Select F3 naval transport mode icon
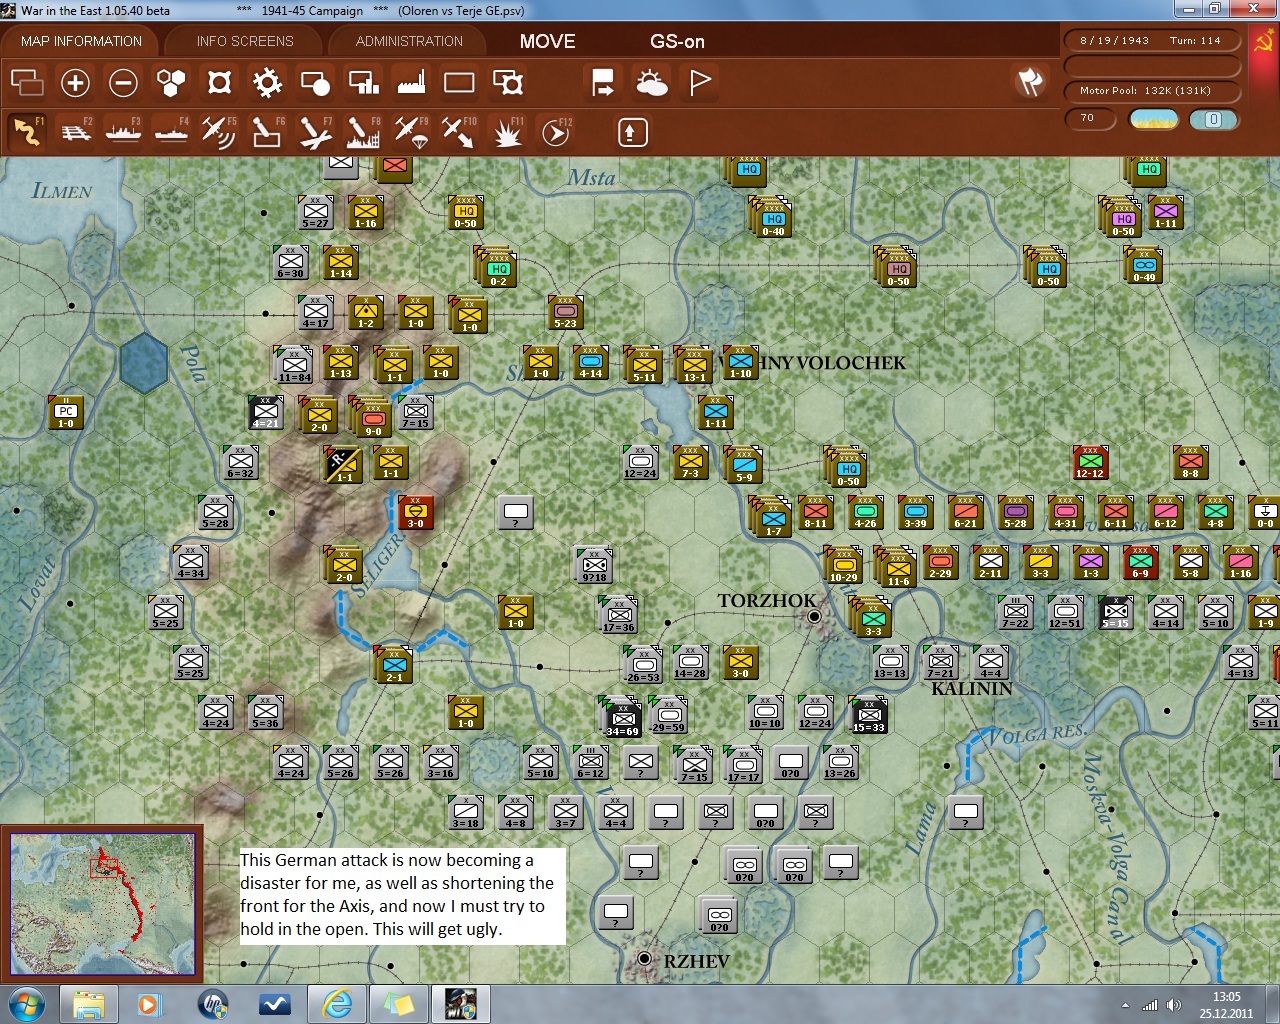 [x=124, y=131]
